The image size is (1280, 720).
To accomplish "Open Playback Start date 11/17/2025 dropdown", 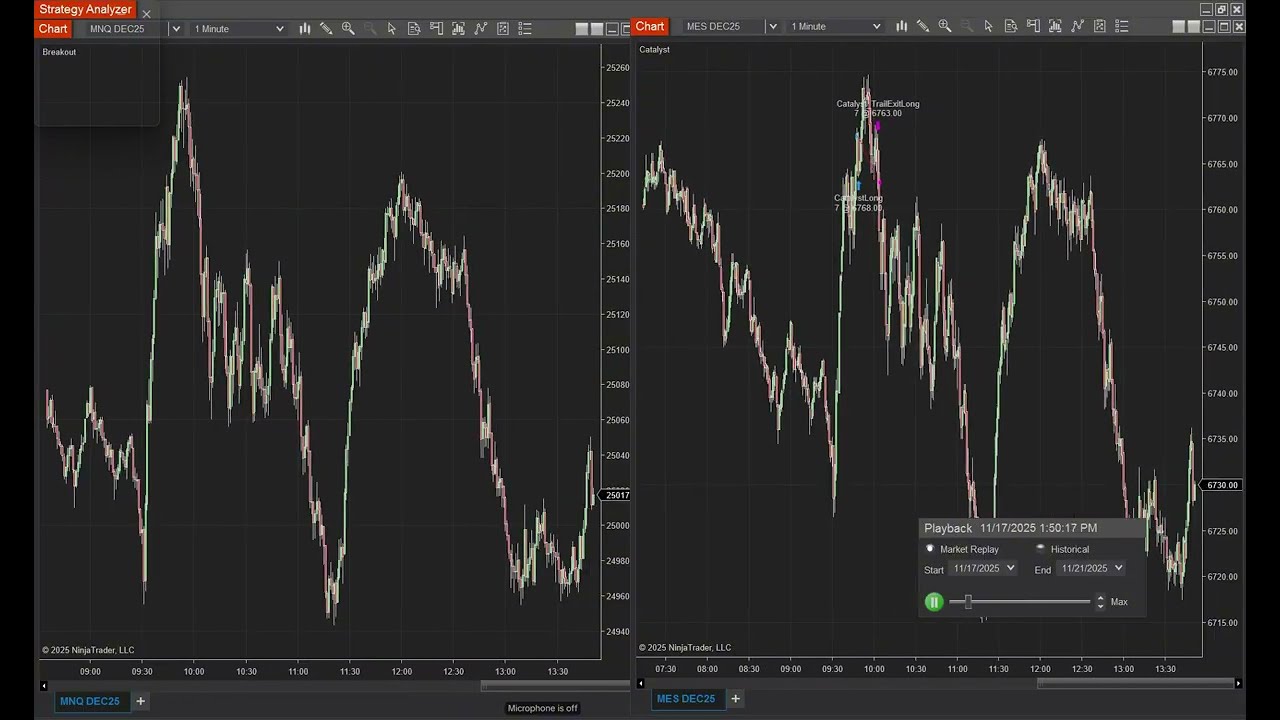I will click(984, 568).
